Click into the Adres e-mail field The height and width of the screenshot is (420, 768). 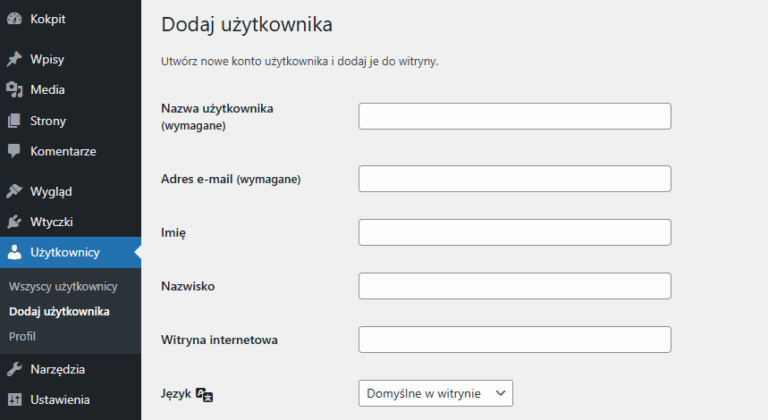514,179
